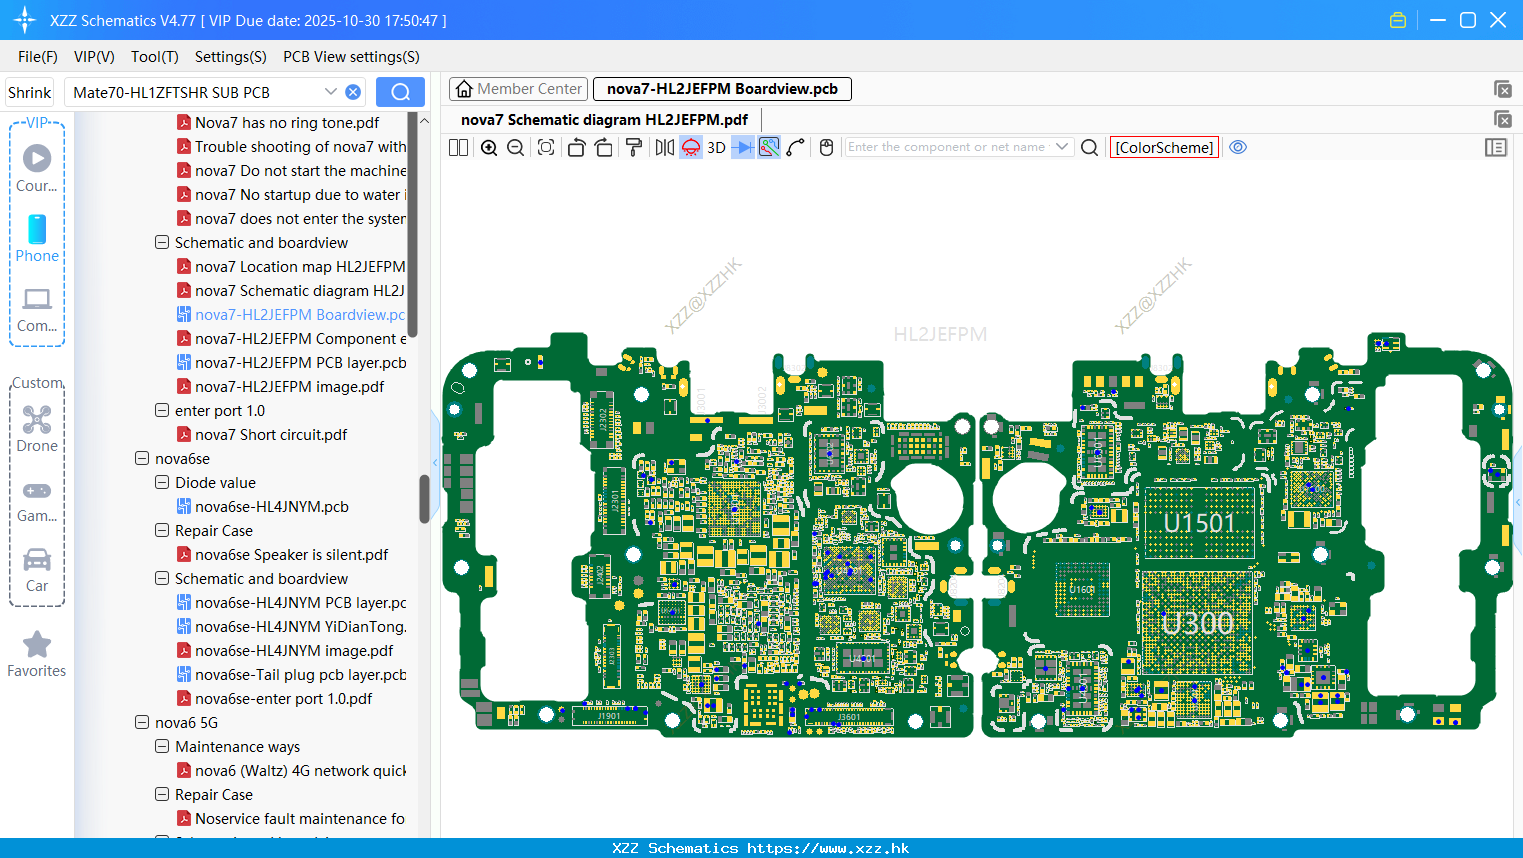This screenshot has width=1523, height=858.
Task: Fit the board to window
Action: tap(546, 147)
